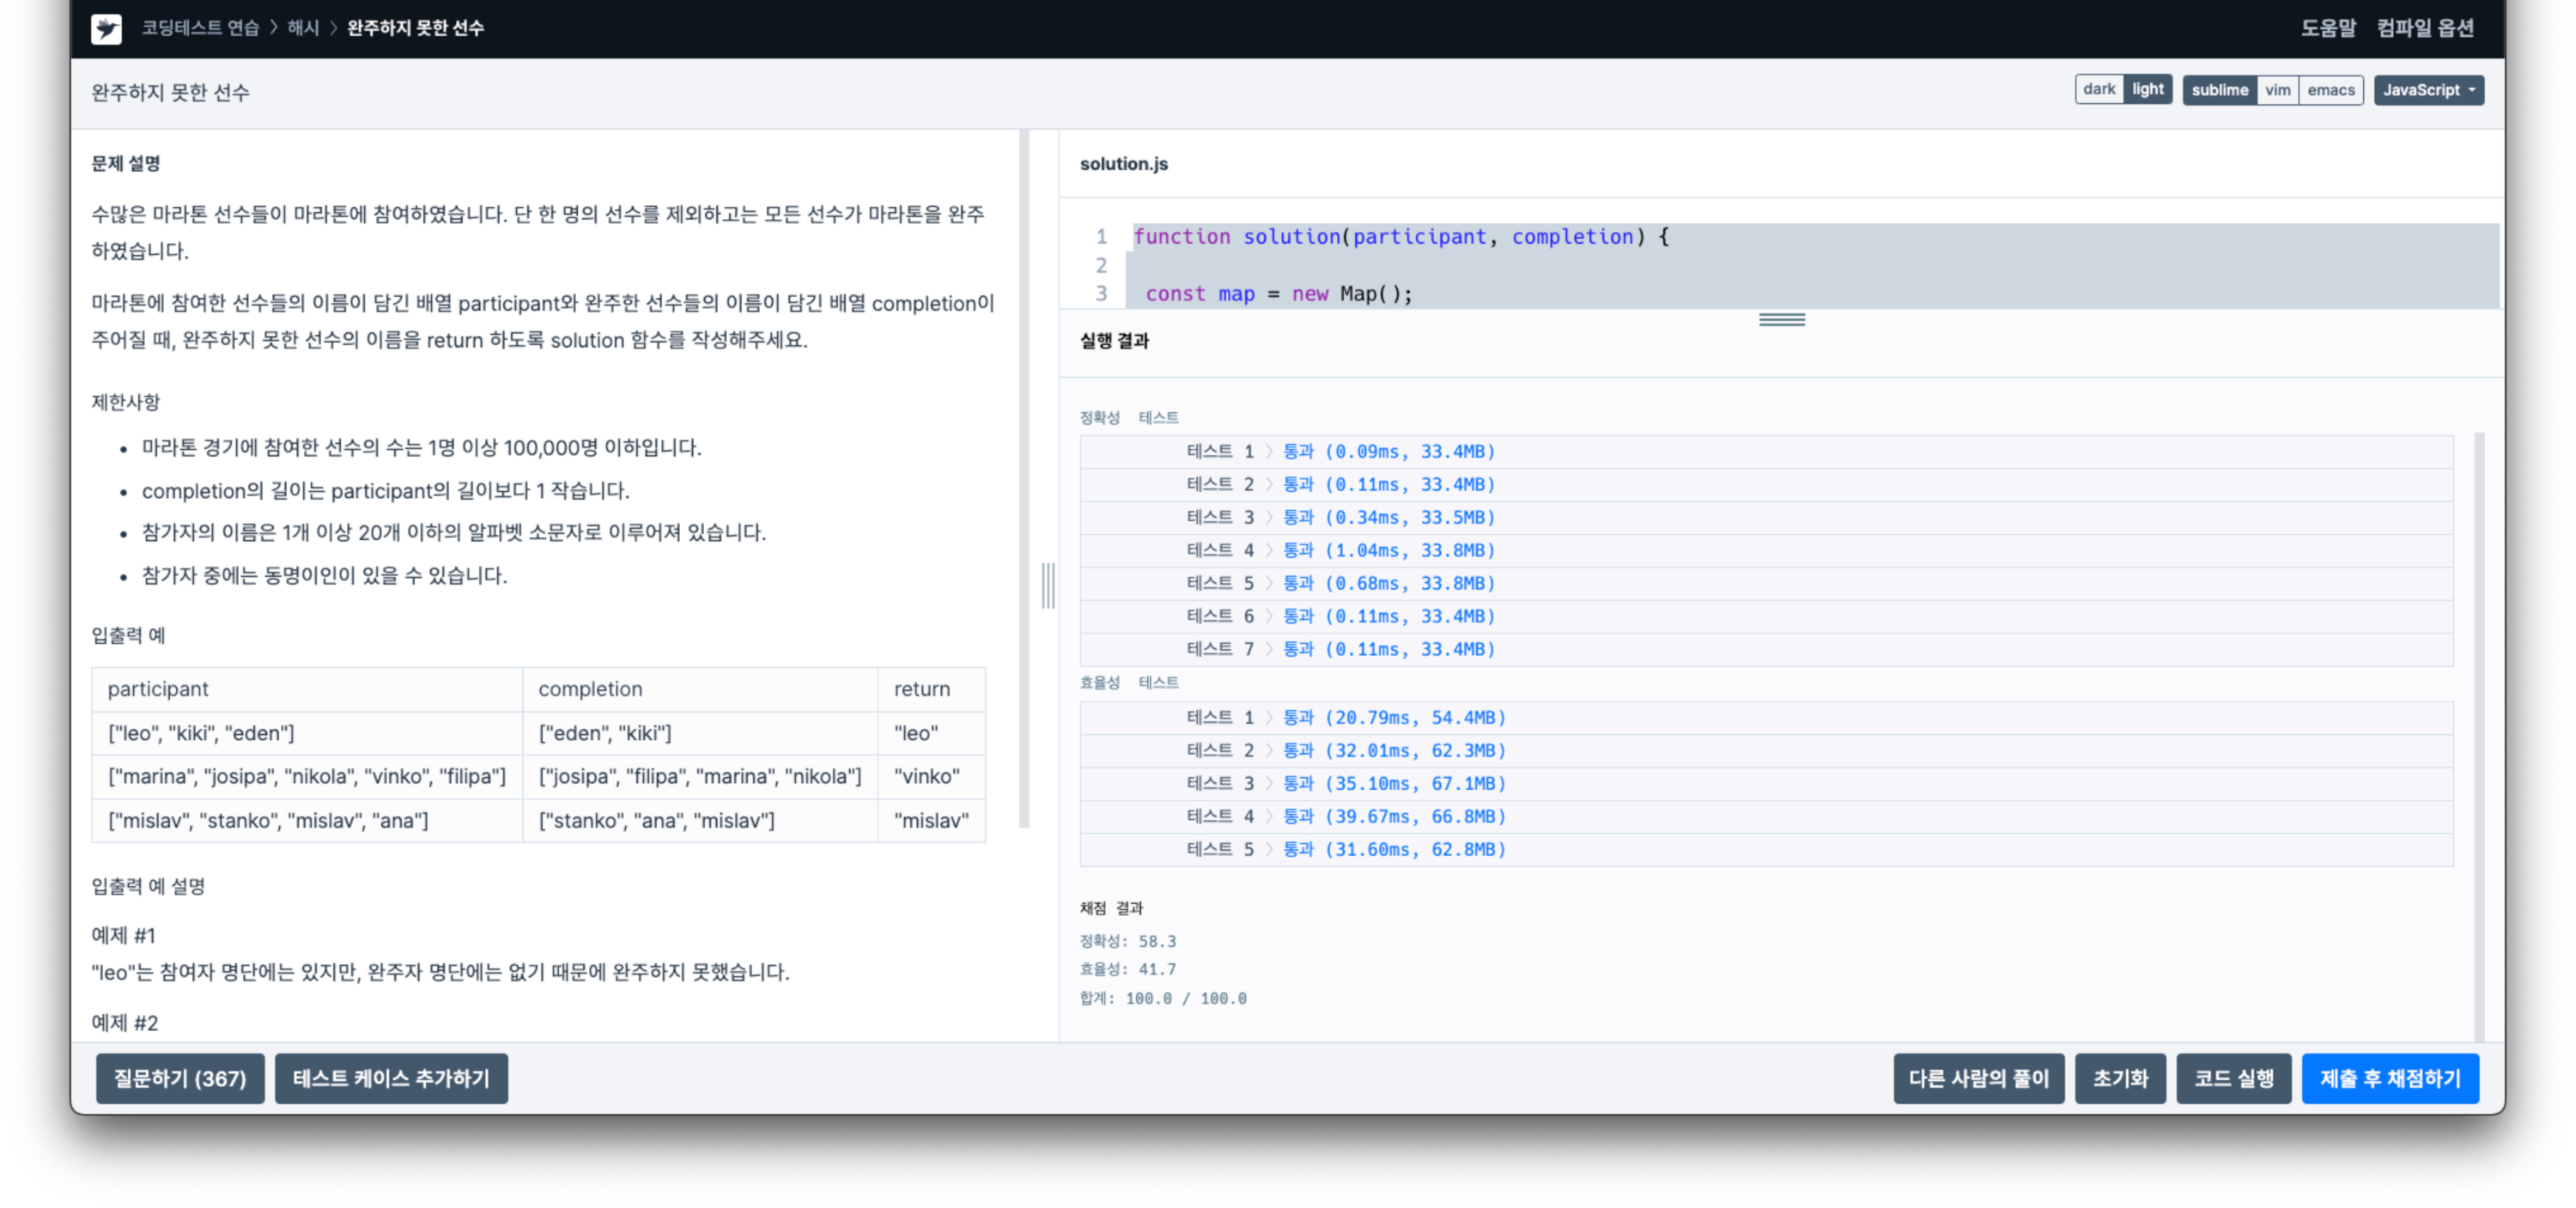Open 질문하기 (367) questions
This screenshot has height=1208, width=2576.
(180, 1078)
